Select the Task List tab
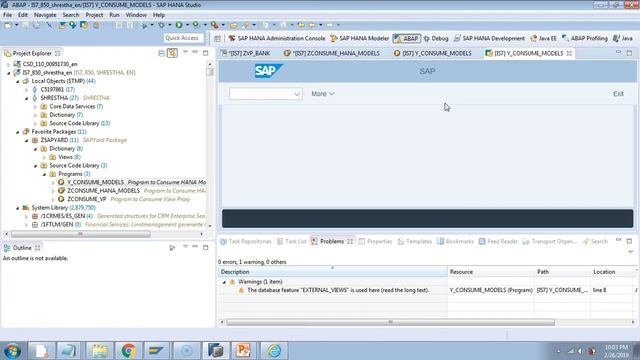The width and height of the screenshot is (640, 360). tap(291, 242)
